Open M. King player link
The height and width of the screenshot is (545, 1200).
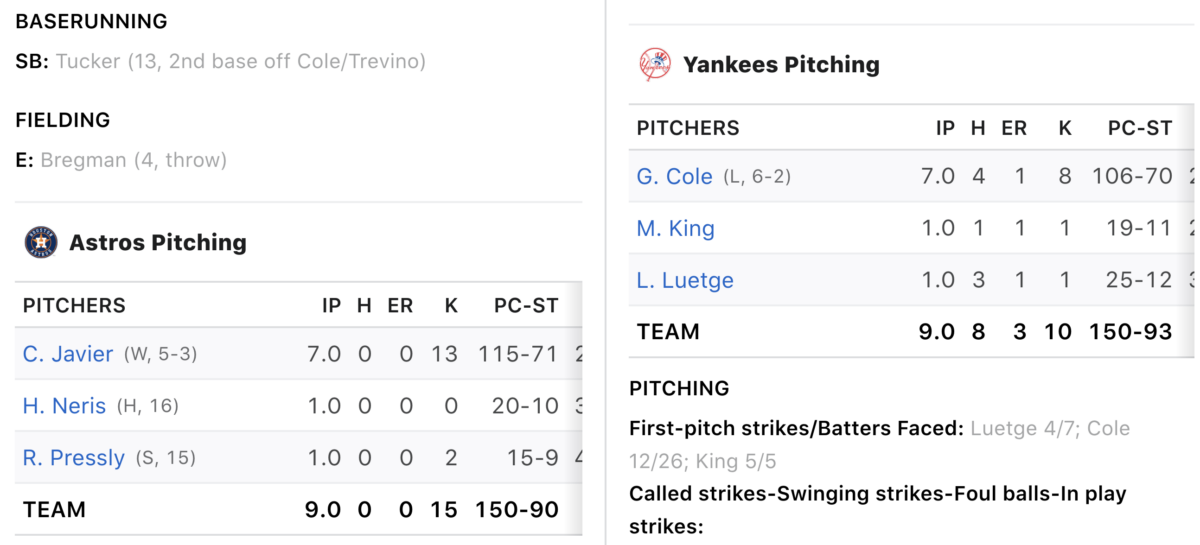click(676, 228)
